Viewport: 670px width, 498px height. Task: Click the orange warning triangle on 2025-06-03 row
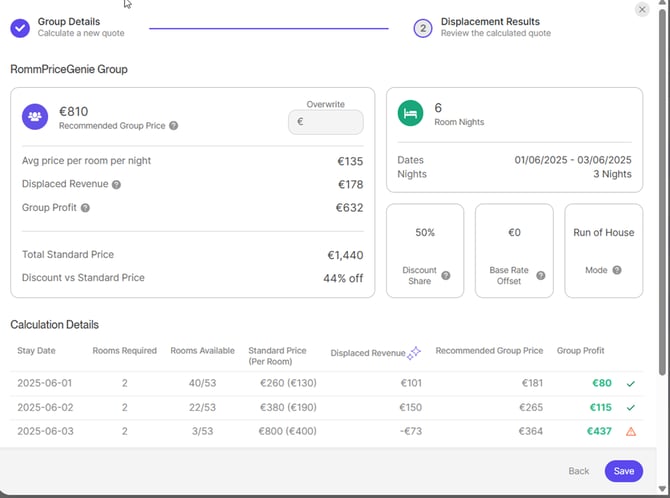630,431
